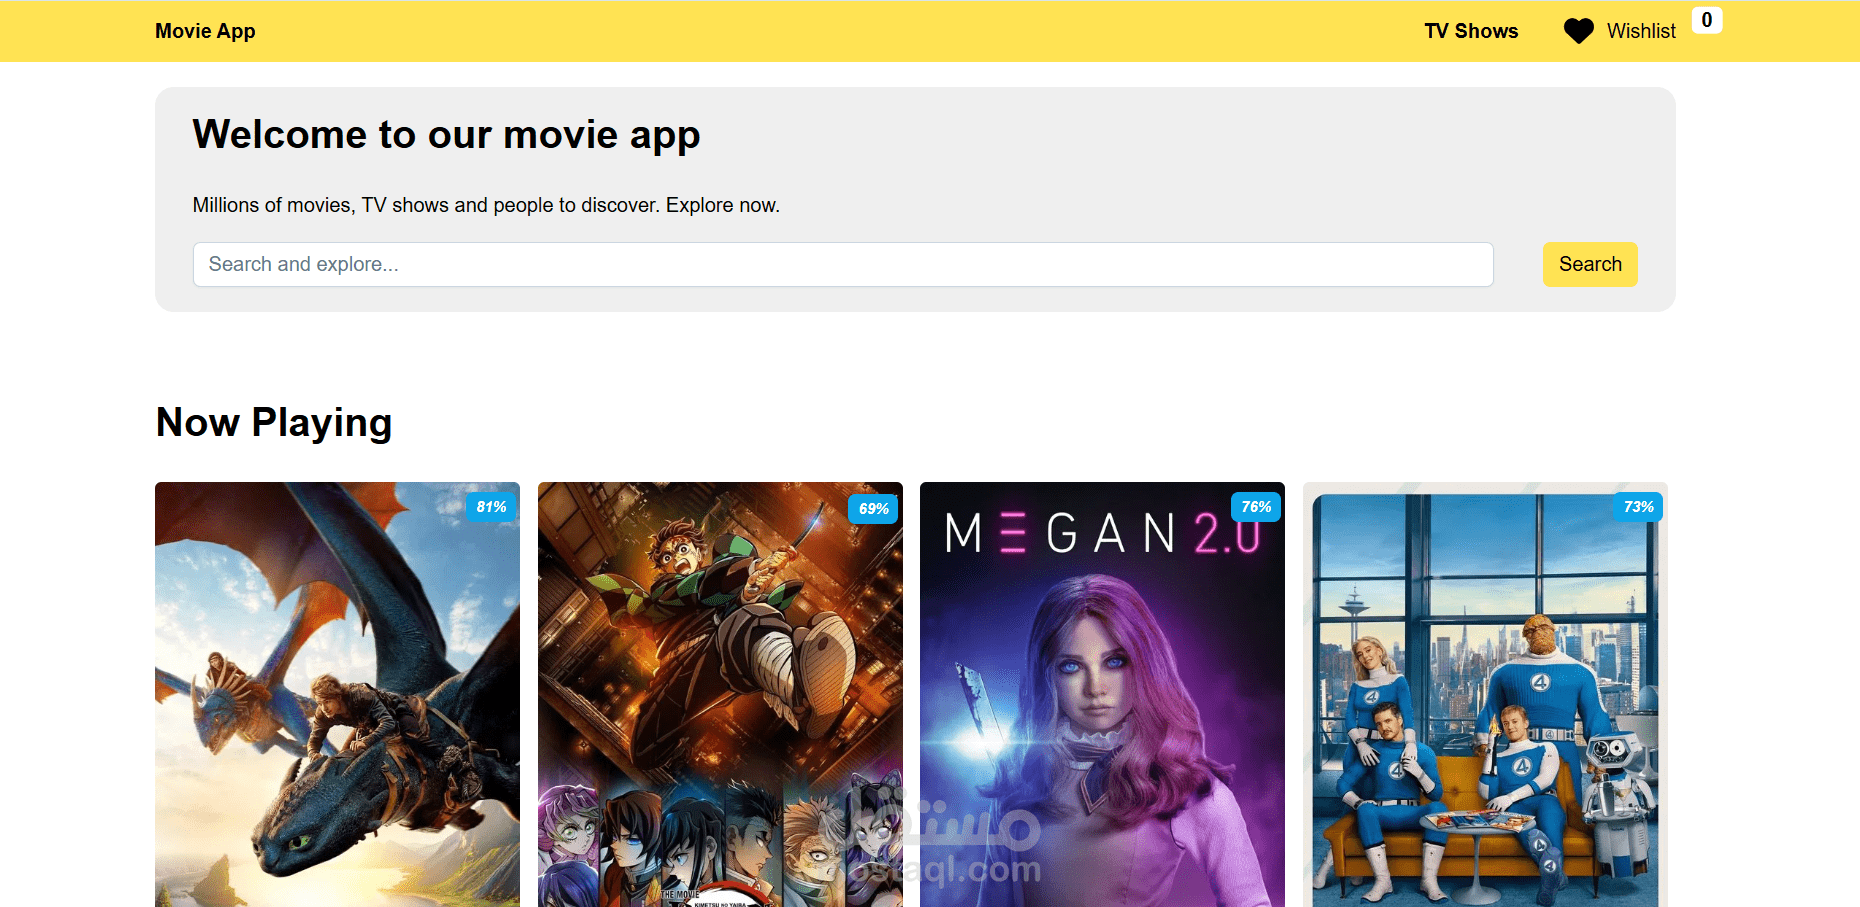Focus the Search and explore input field
The image size is (1860, 907).
click(x=843, y=264)
